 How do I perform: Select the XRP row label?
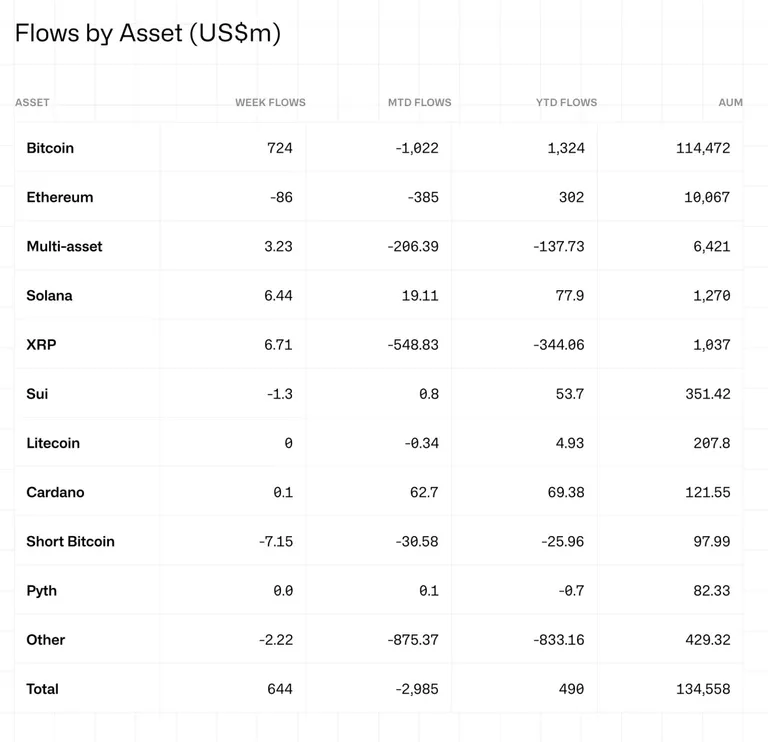(x=41, y=345)
